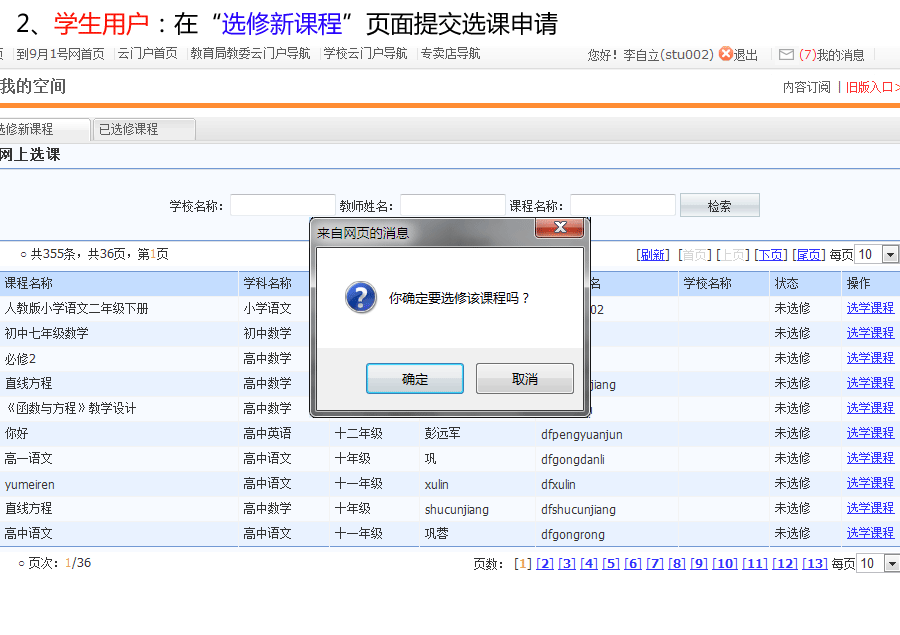Viewport: 900px width, 635px height.
Task: Open the envelope messages icon
Action: [x=786, y=54]
